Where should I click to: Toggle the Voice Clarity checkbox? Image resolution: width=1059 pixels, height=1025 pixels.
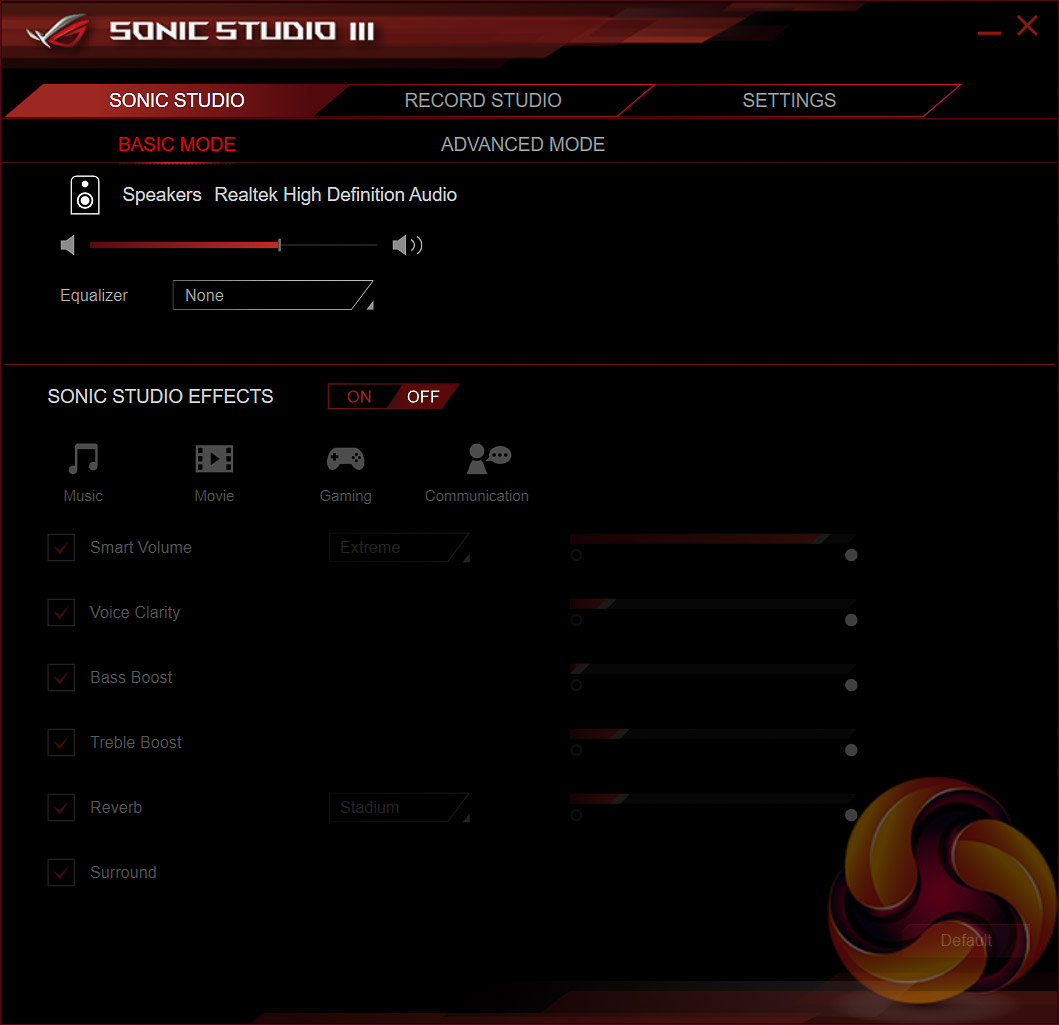pyautogui.click(x=61, y=612)
